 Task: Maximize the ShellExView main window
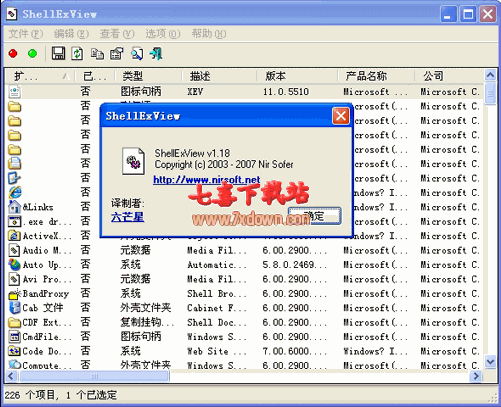(468, 14)
